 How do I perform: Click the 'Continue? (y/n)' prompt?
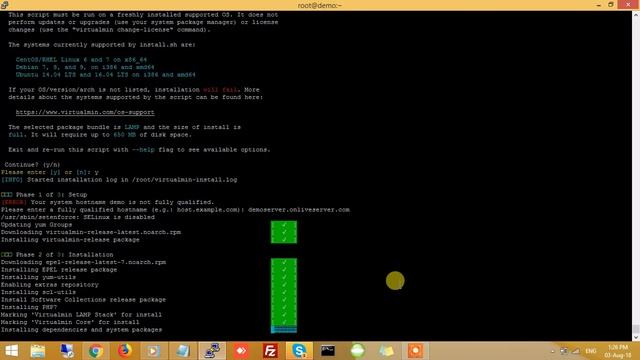tap(32, 164)
